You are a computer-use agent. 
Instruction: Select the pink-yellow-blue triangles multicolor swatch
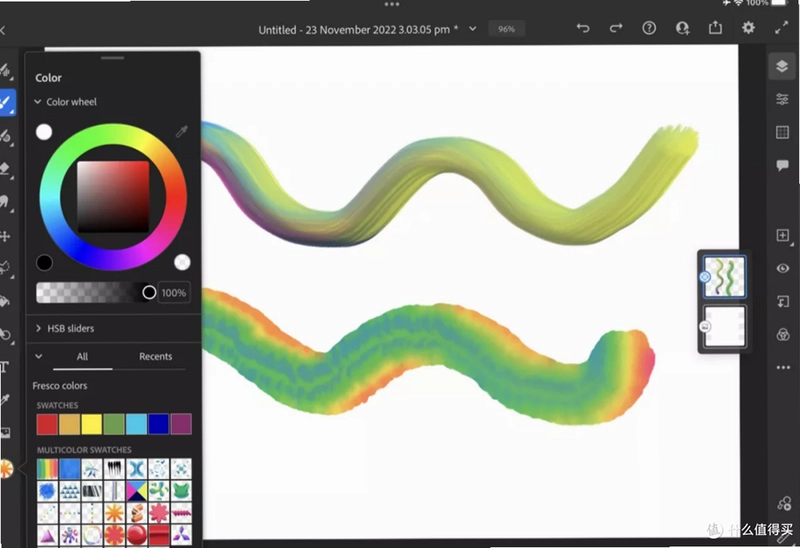pyautogui.click(x=136, y=491)
